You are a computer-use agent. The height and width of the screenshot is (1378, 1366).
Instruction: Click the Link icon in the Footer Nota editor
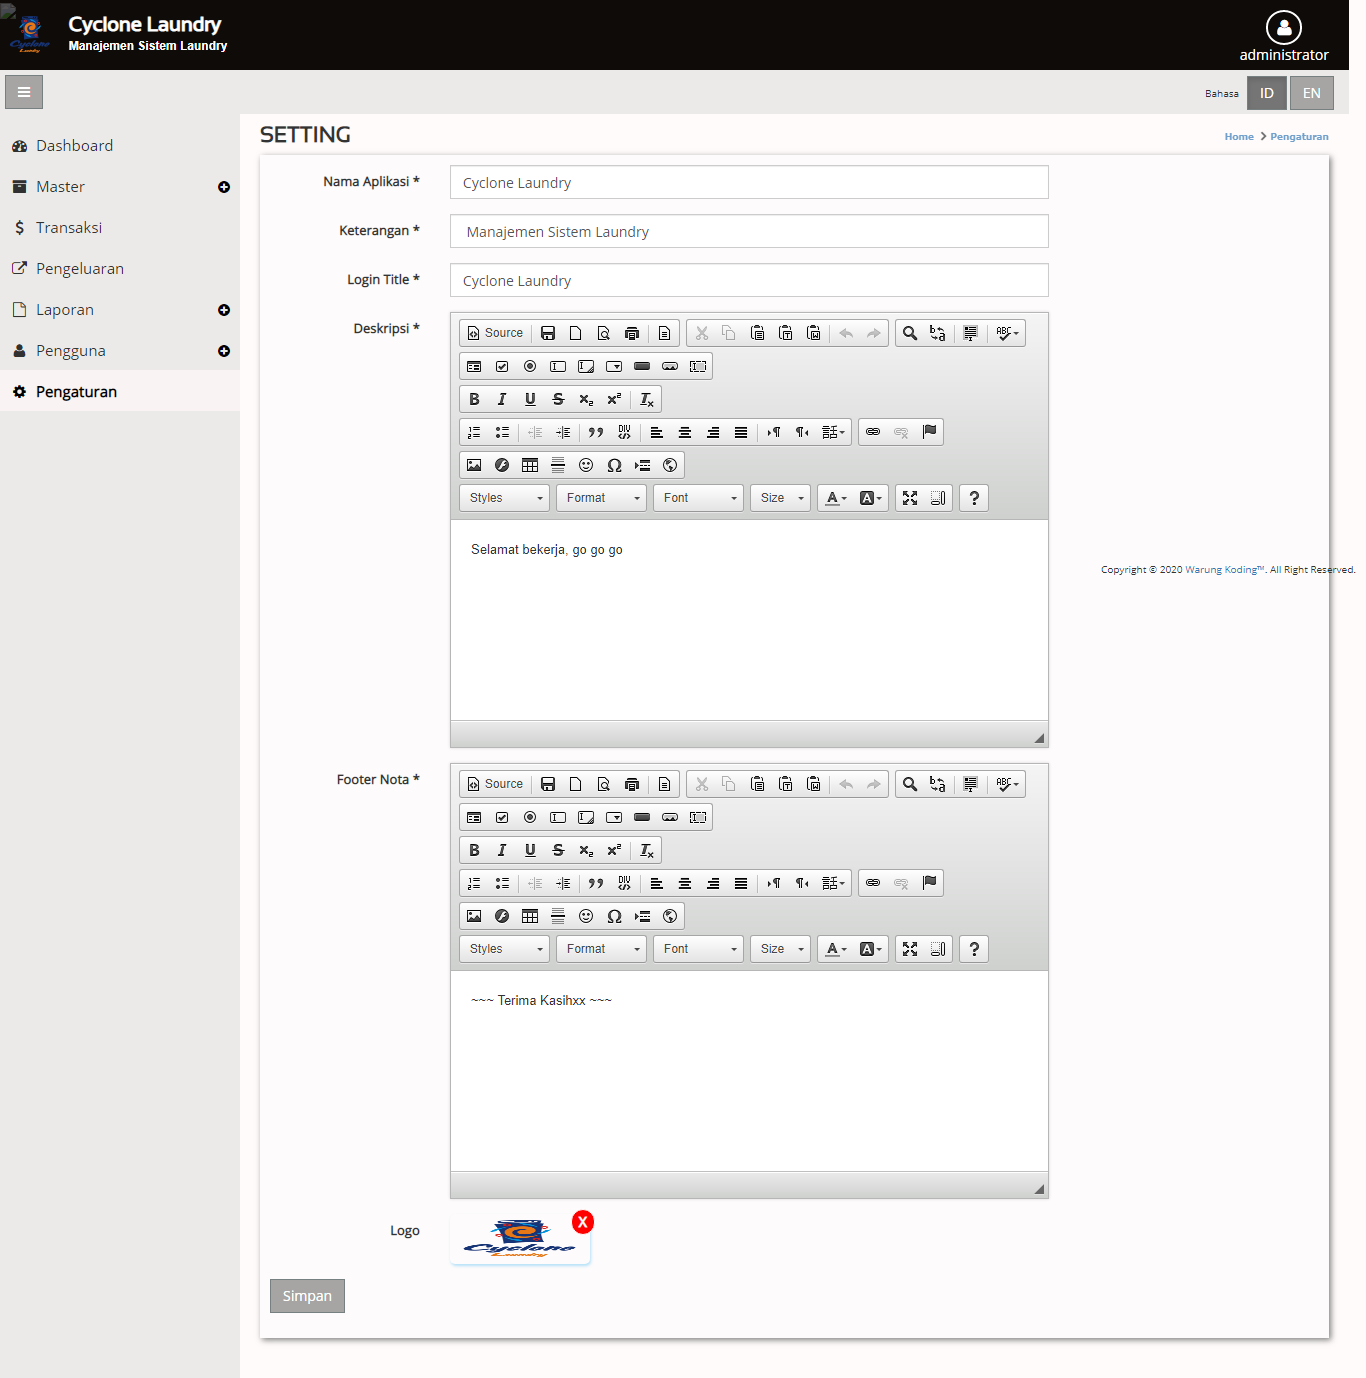tap(873, 883)
